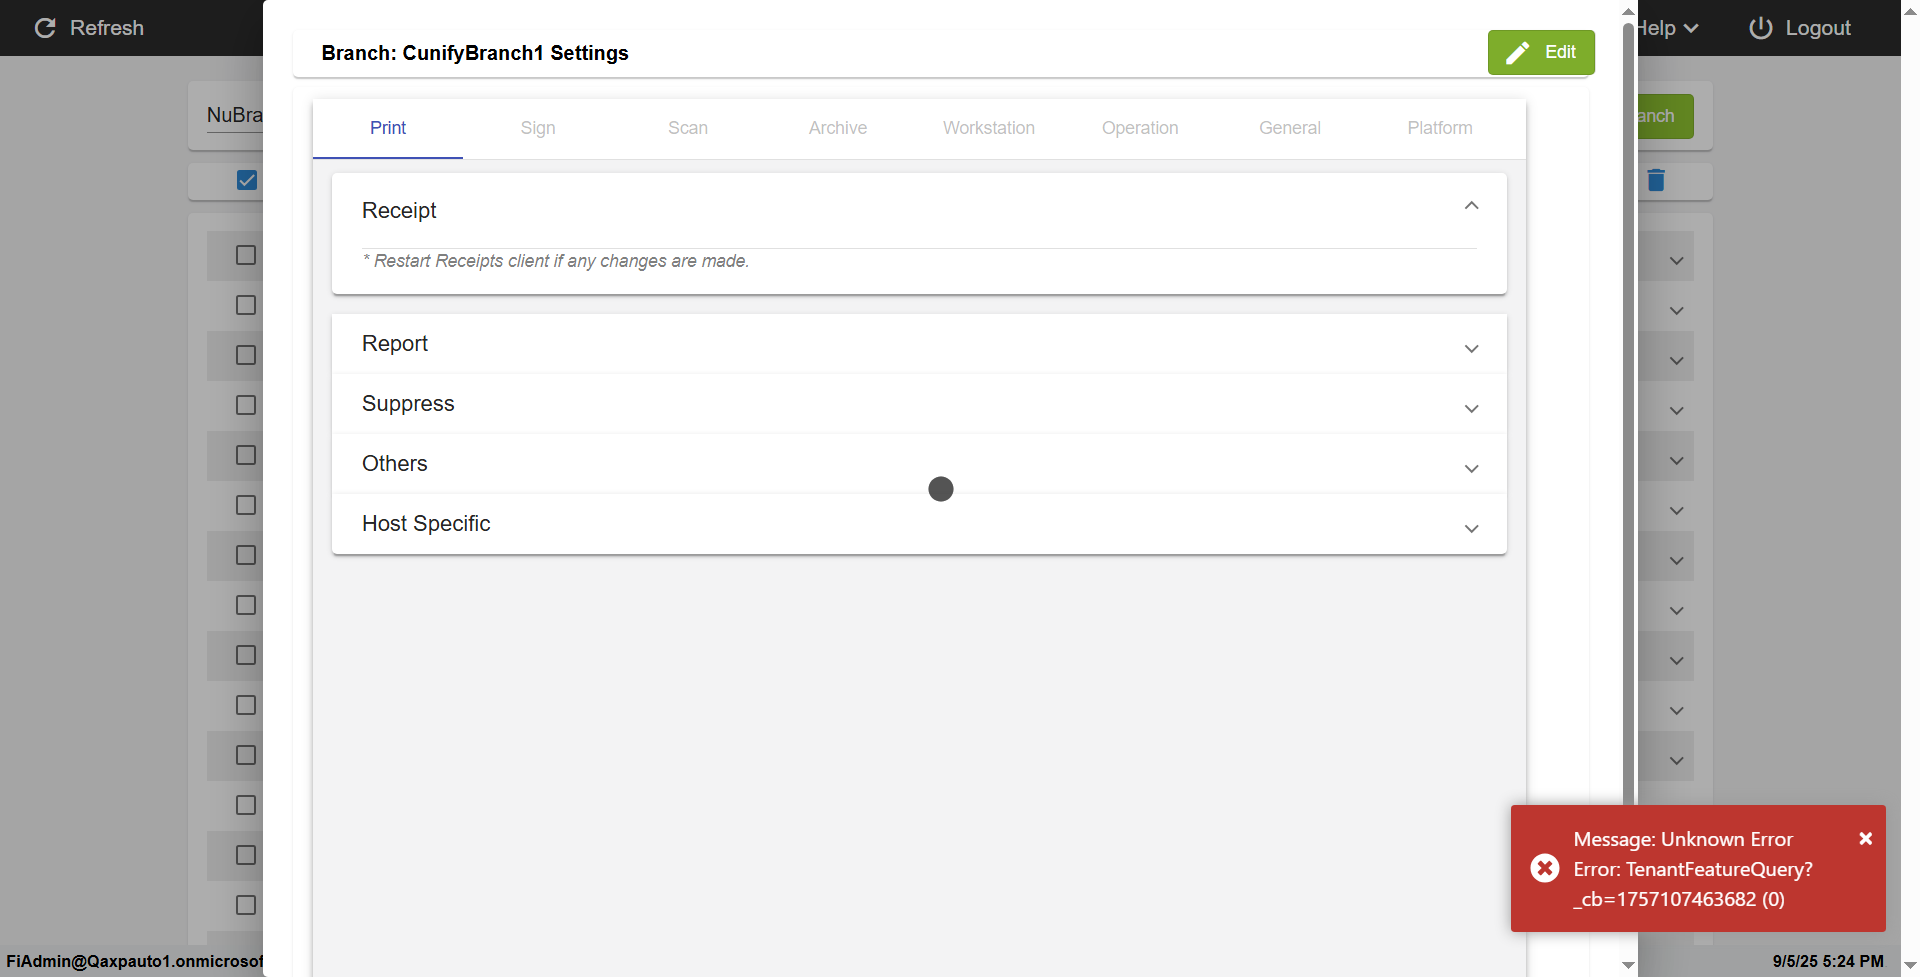Click the Refresh button in top bar

[90, 28]
